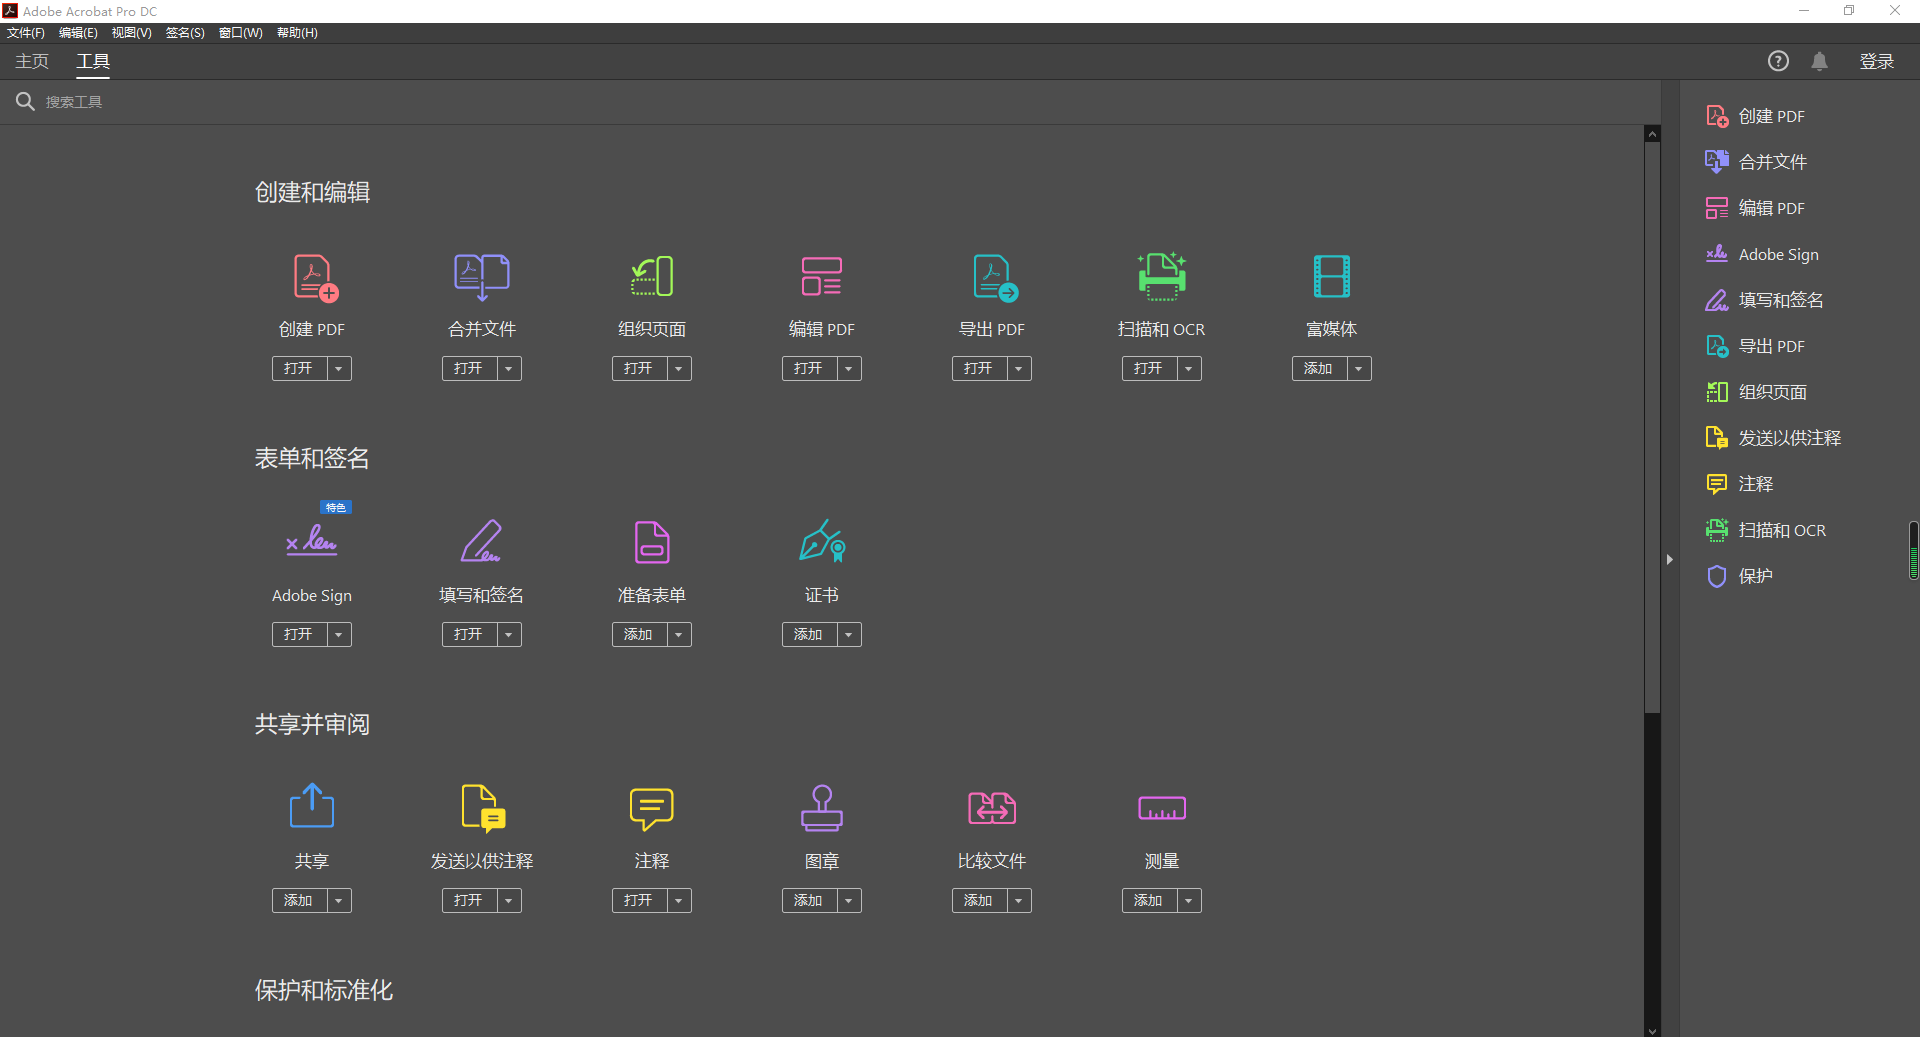The height and width of the screenshot is (1037, 1920).
Task: Open the notifications bell icon
Action: [1820, 61]
